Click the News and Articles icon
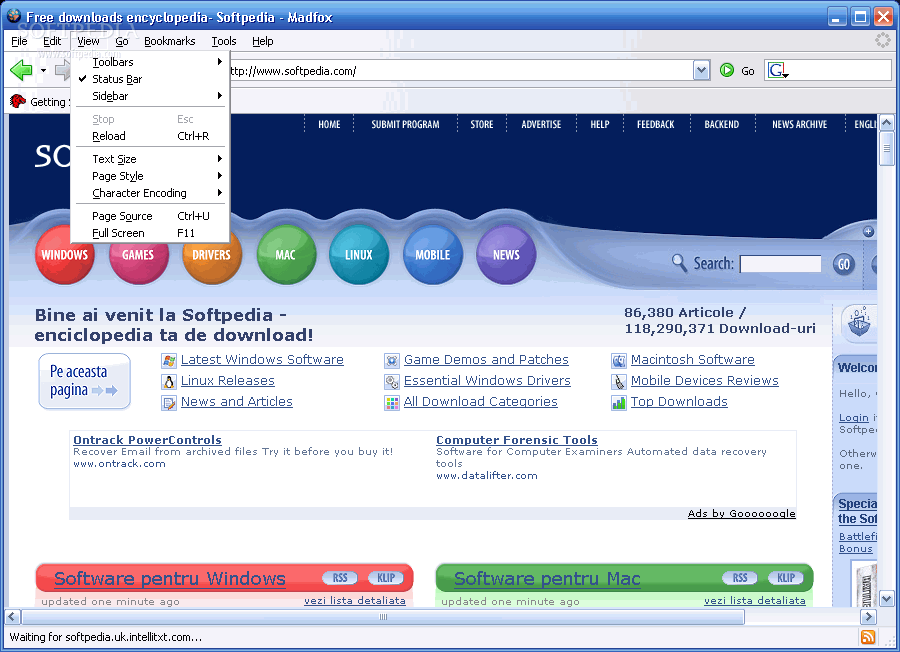Viewport: 900px width, 652px height. (x=169, y=403)
